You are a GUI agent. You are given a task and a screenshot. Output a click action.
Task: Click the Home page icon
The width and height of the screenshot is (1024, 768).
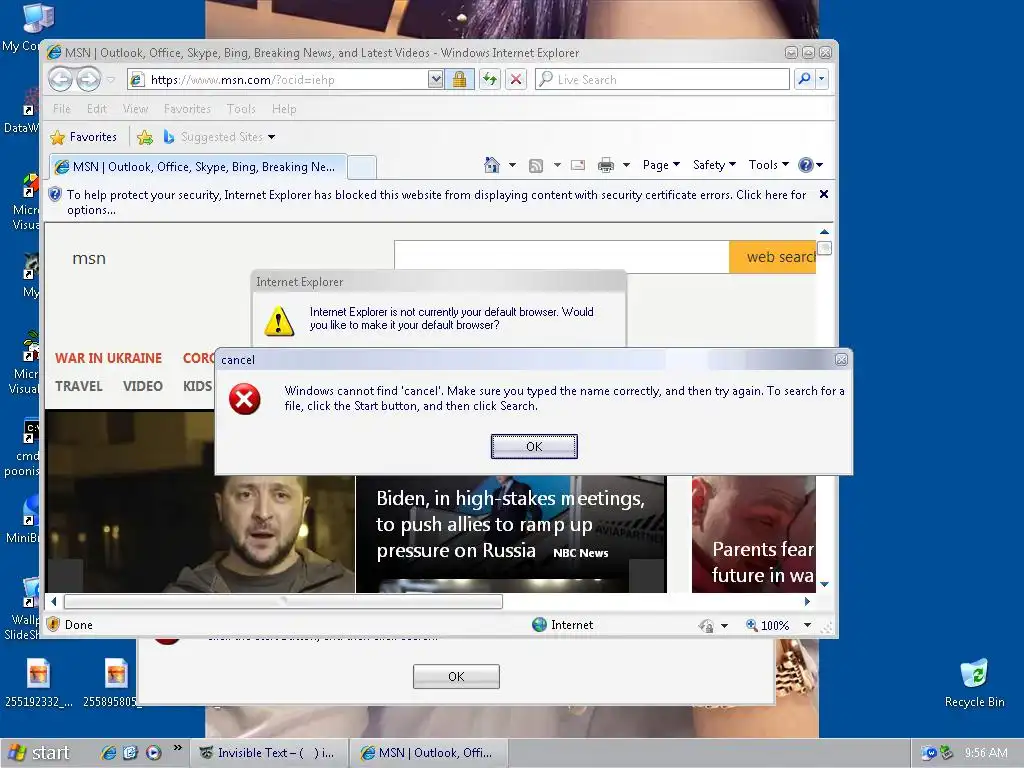pyautogui.click(x=492, y=165)
